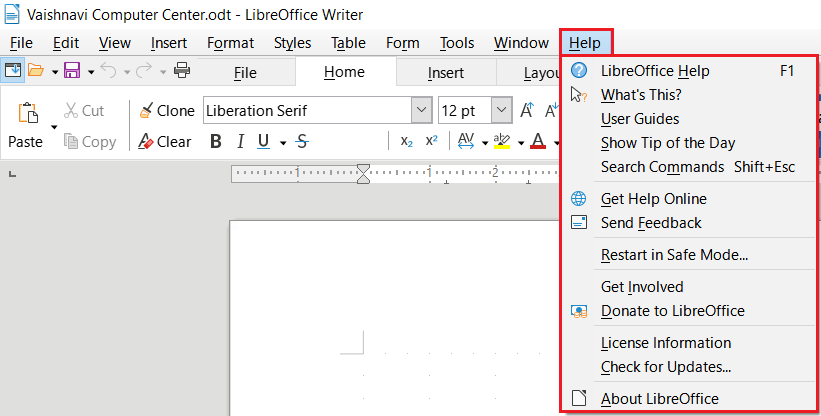Toggle underline formatting
821x416 pixels.
(263, 141)
